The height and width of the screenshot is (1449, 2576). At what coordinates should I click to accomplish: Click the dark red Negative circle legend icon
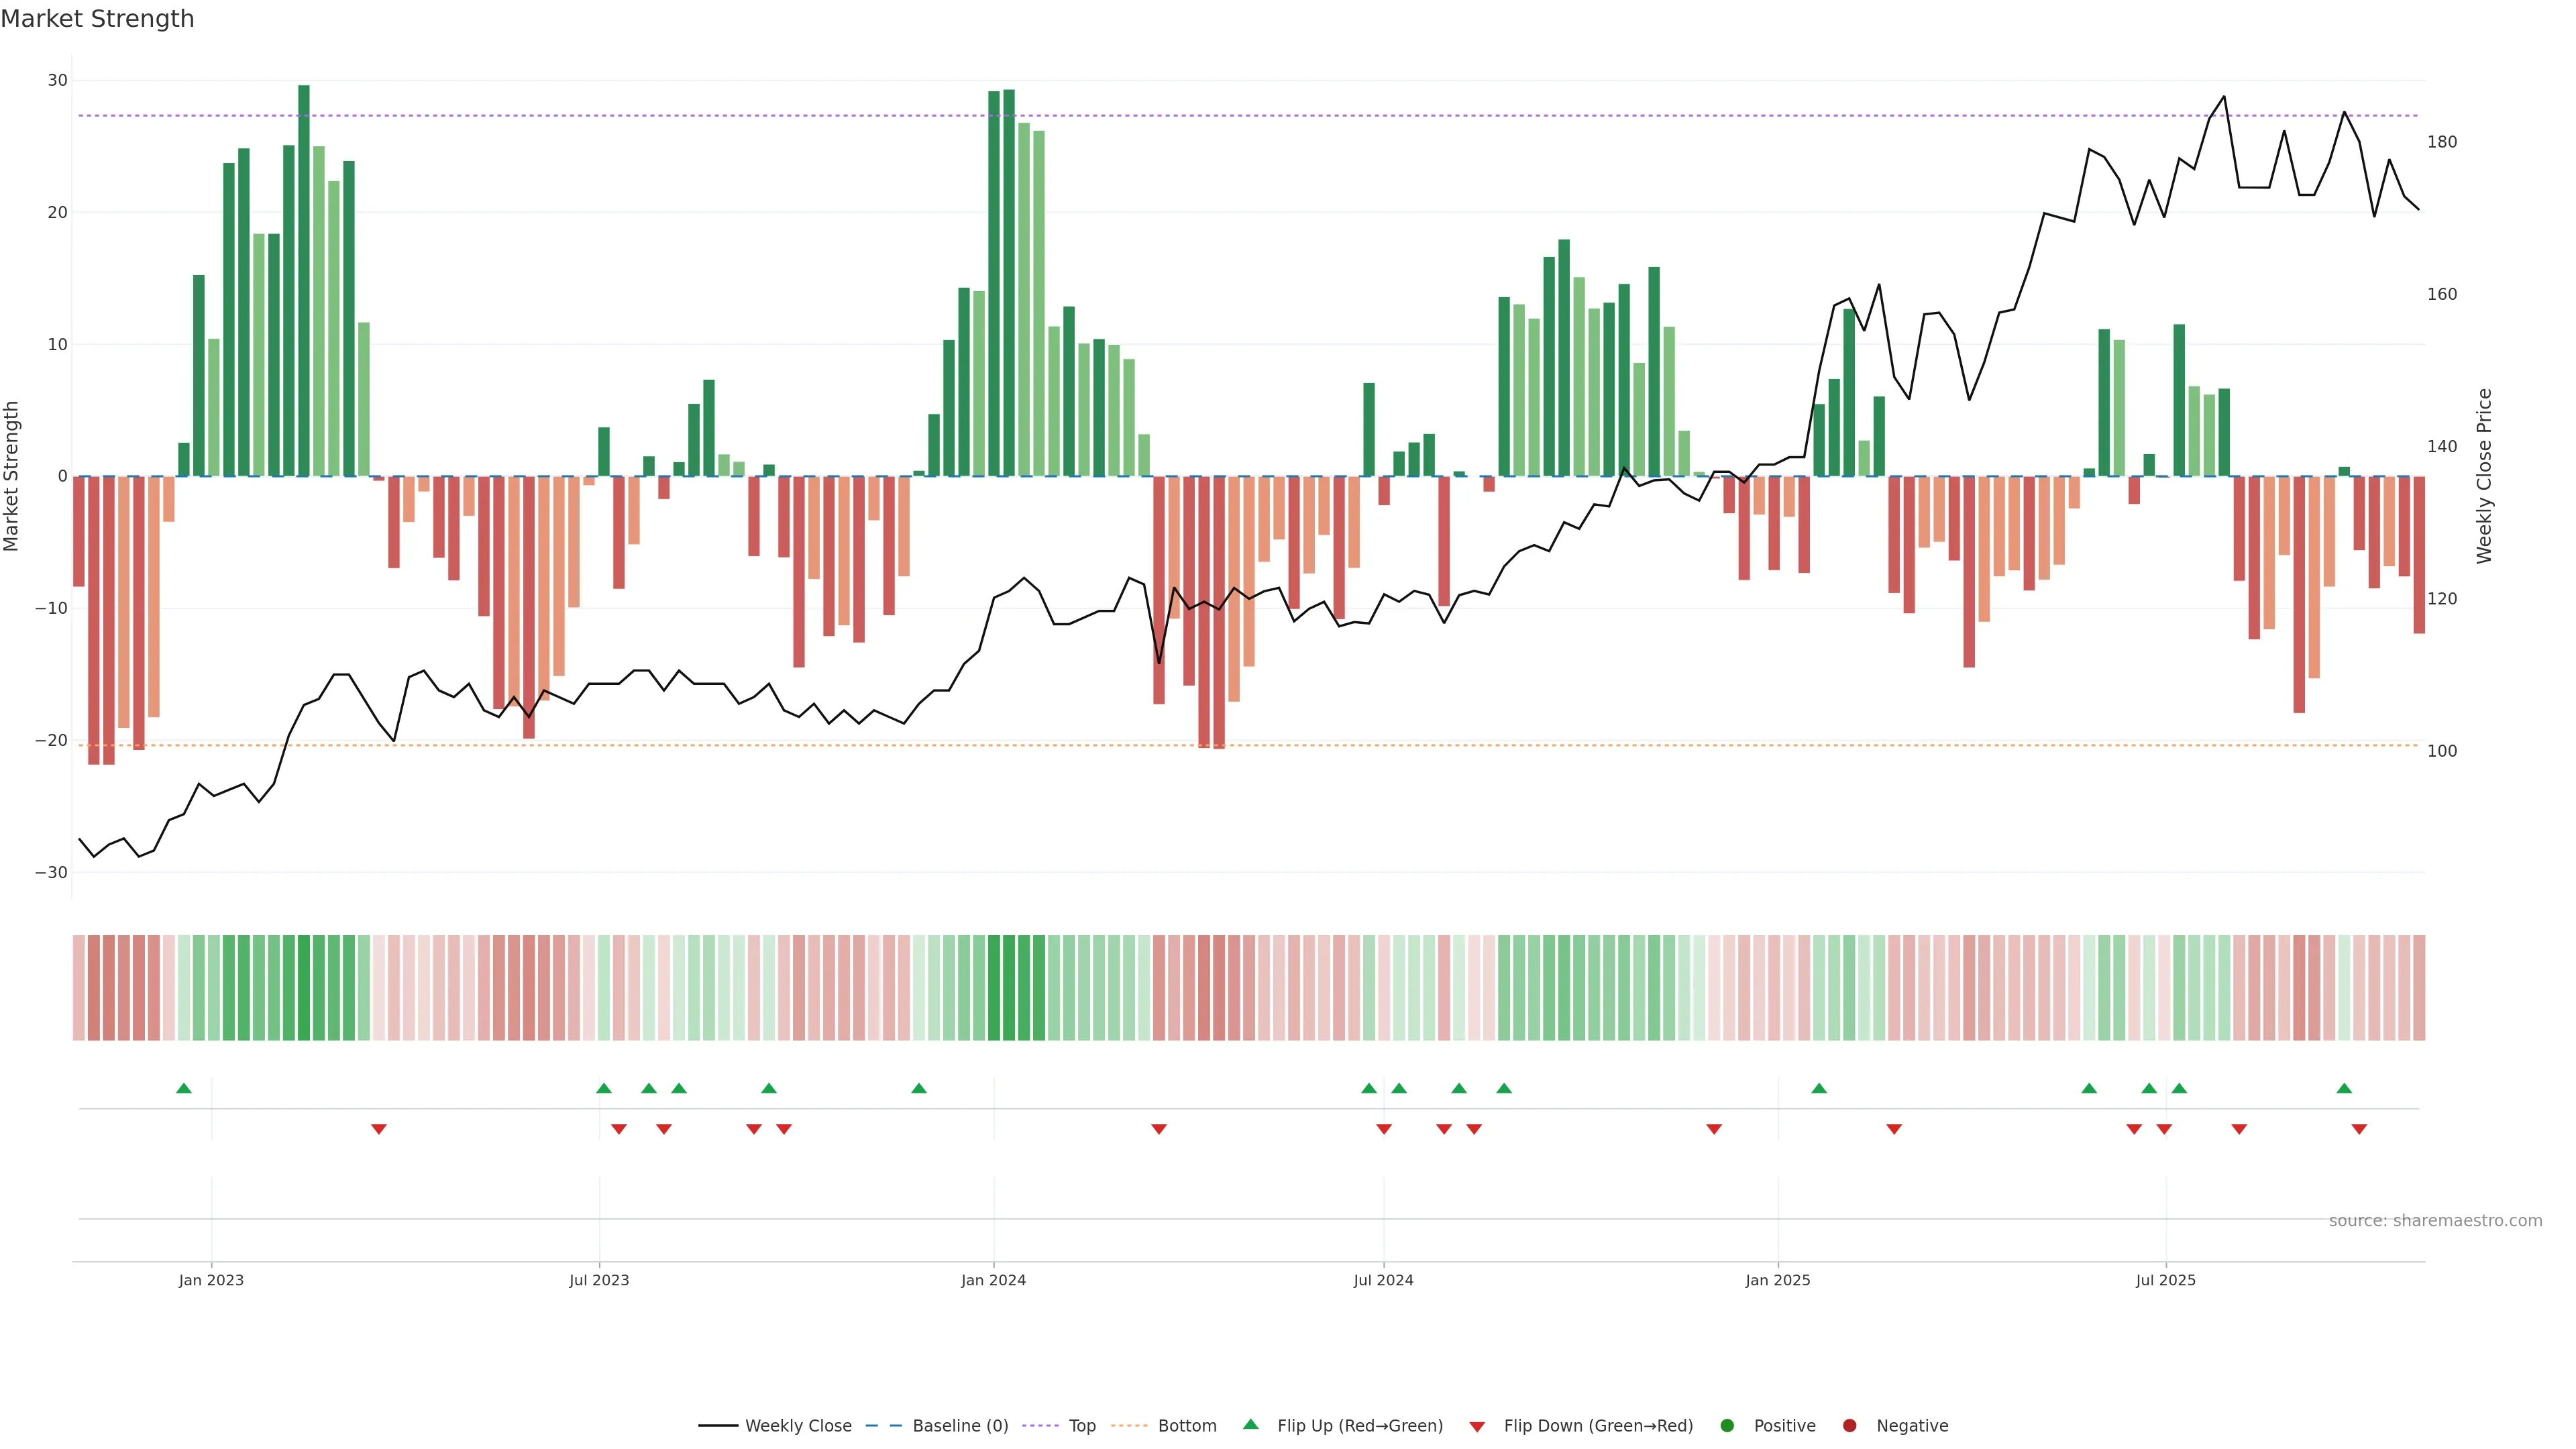coord(1849,1426)
